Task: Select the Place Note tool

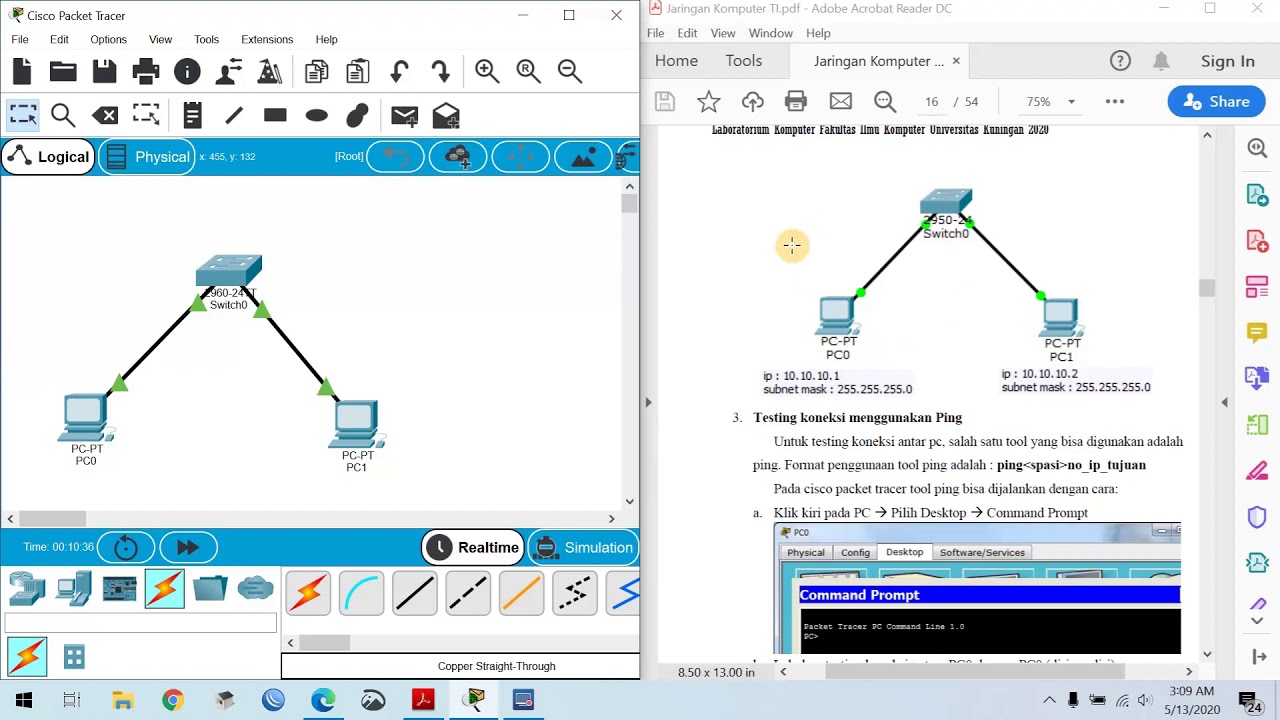Action: coord(192,116)
